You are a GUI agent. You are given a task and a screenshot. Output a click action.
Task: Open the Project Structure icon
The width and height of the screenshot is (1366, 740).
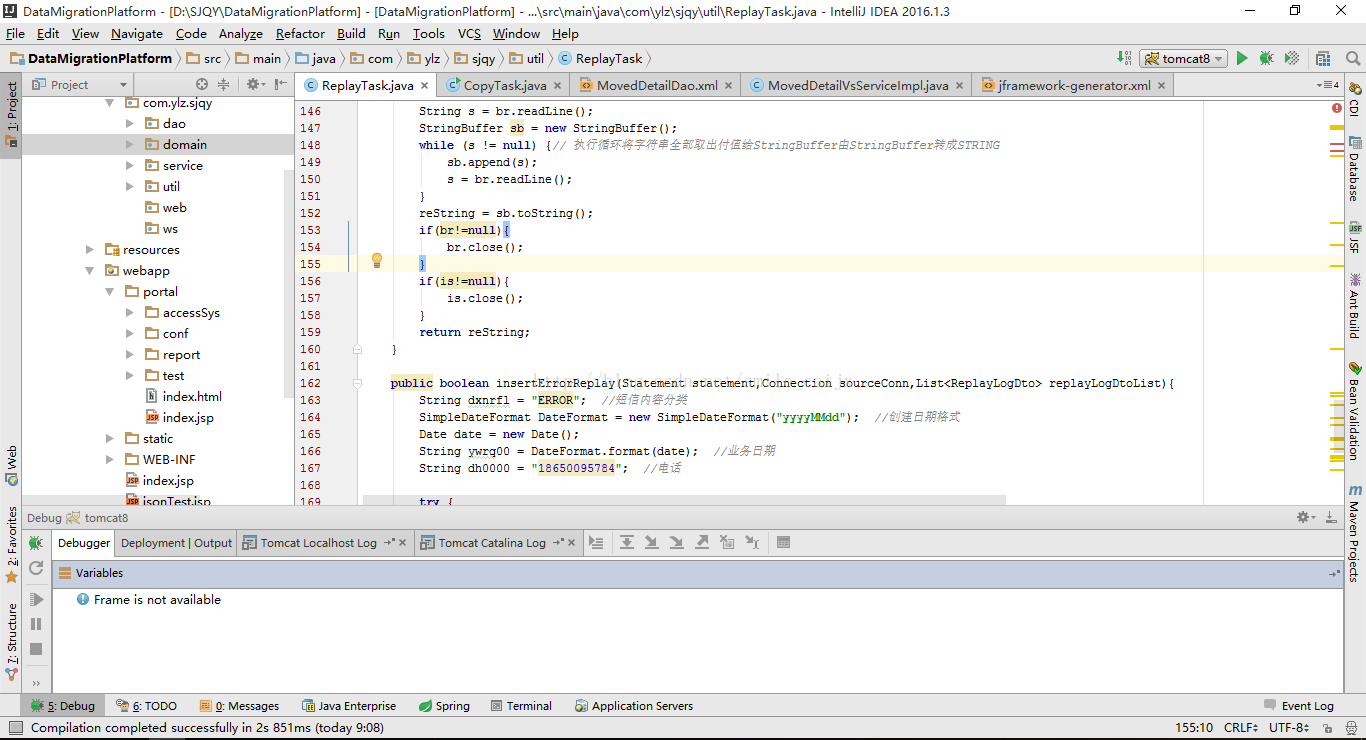1324,59
